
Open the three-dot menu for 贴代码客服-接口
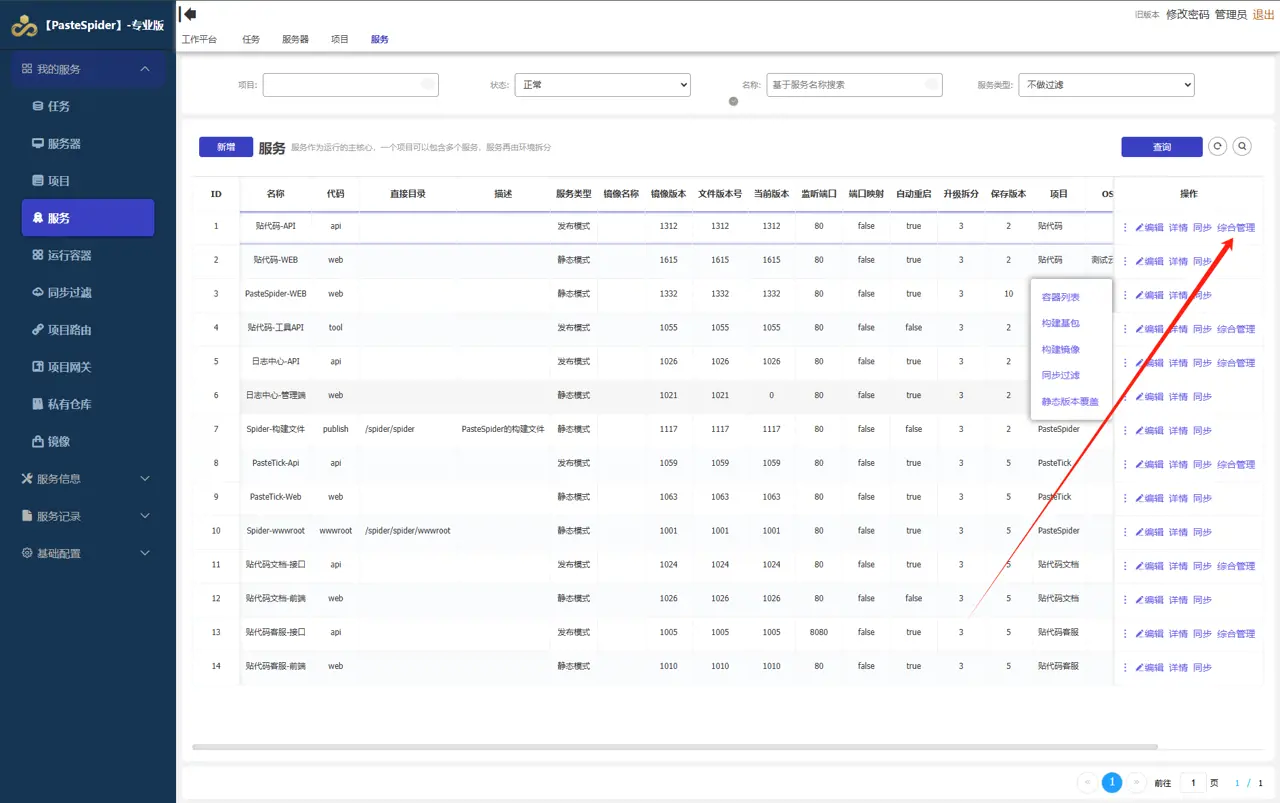[x=1125, y=633]
